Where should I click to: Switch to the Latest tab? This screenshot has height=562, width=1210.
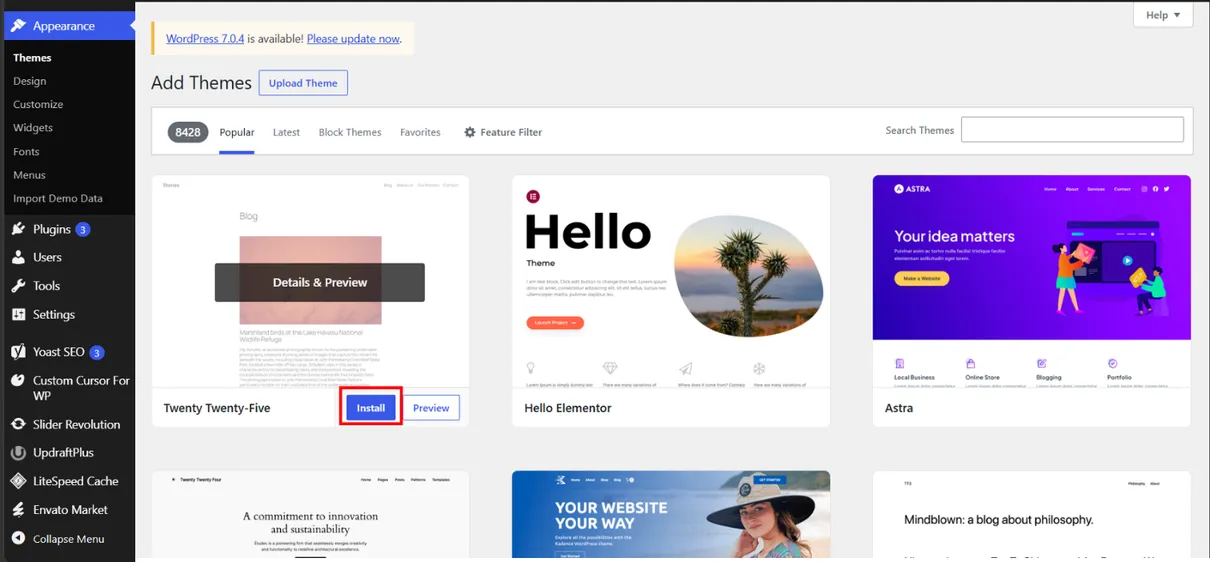(286, 132)
